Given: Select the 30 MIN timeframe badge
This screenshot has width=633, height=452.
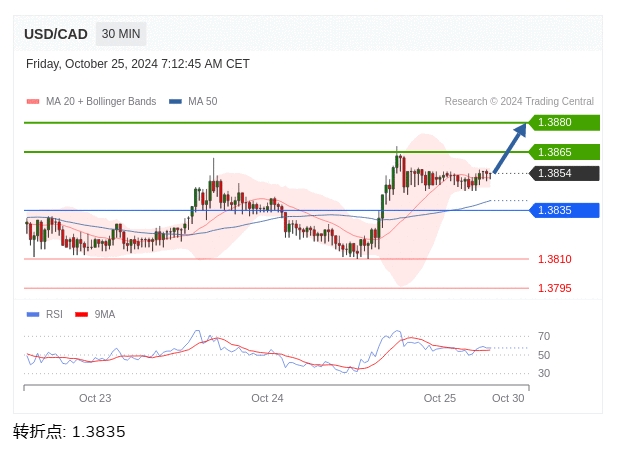Looking at the screenshot, I should (121, 34).
